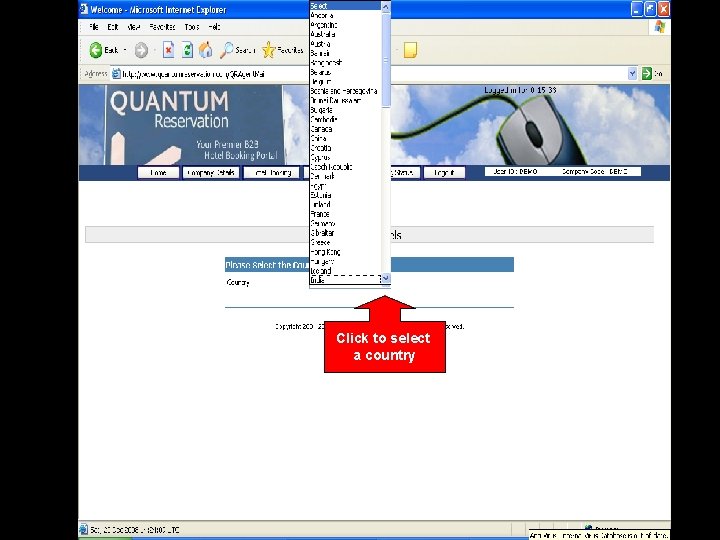The width and height of the screenshot is (720, 540).
Task: Click the Windows flag logo
Action: pyautogui.click(x=660, y=27)
